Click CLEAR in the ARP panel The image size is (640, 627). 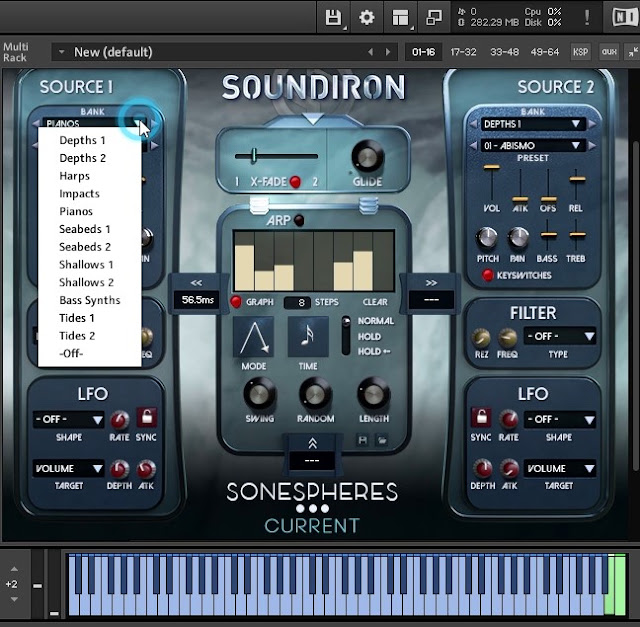click(x=375, y=302)
